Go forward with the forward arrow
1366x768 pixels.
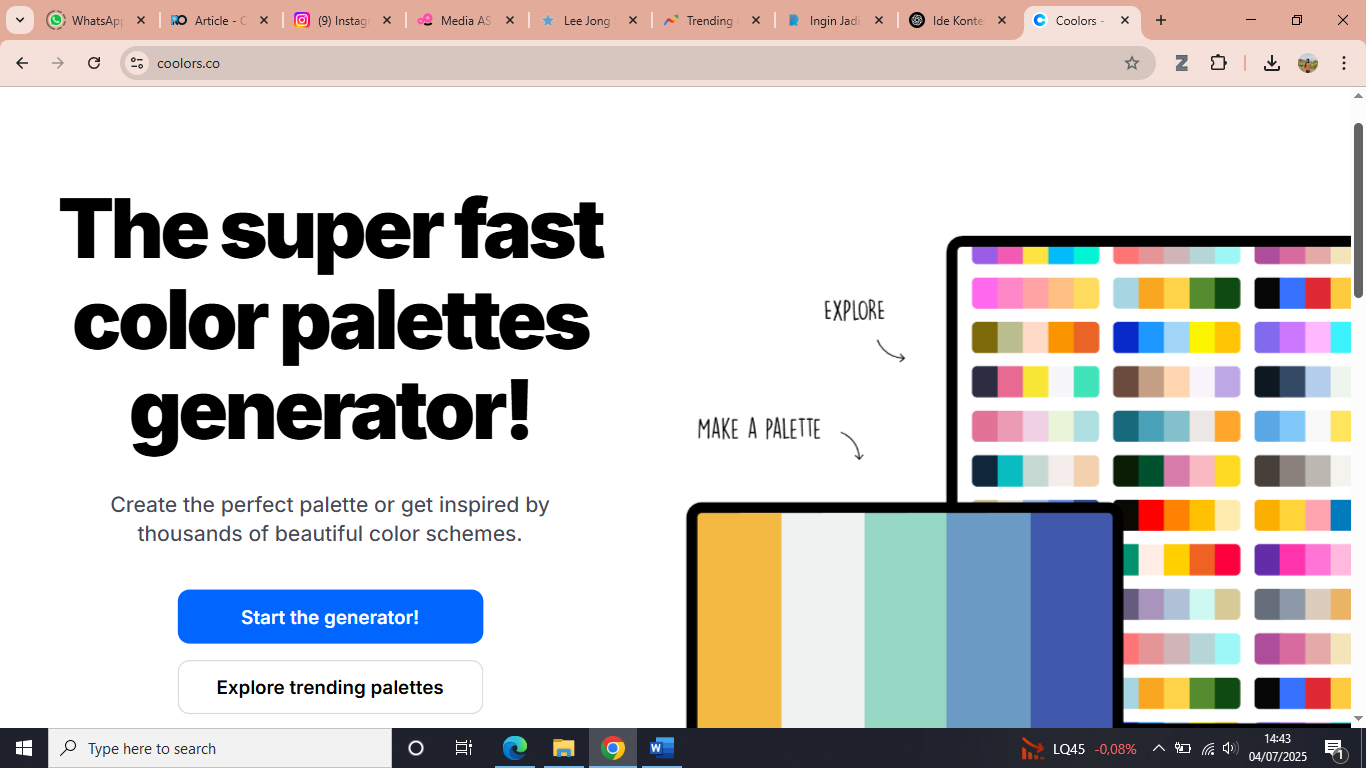58,63
